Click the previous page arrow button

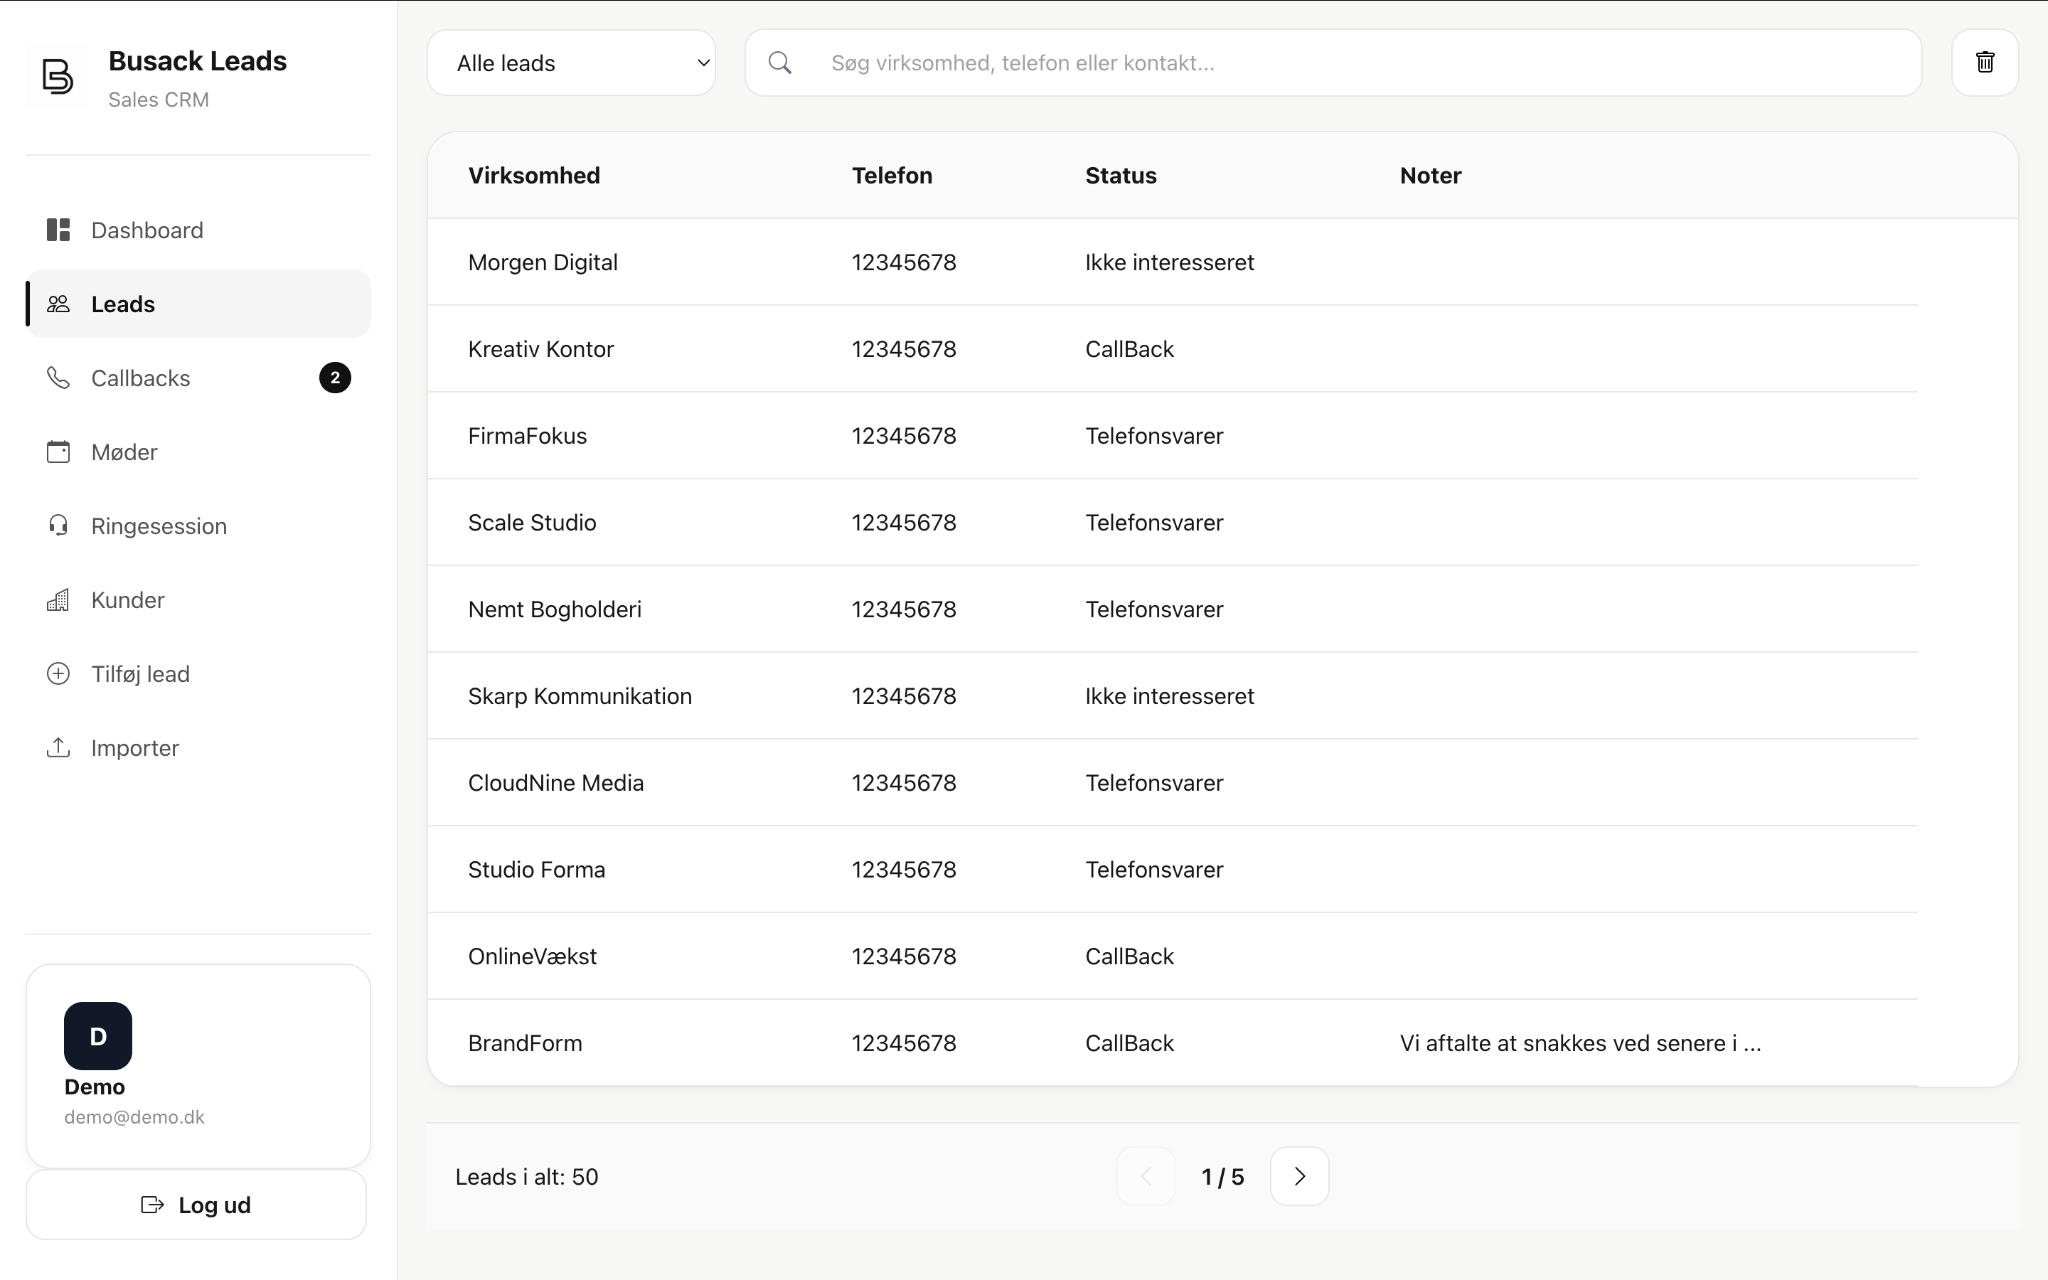pyautogui.click(x=1146, y=1176)
